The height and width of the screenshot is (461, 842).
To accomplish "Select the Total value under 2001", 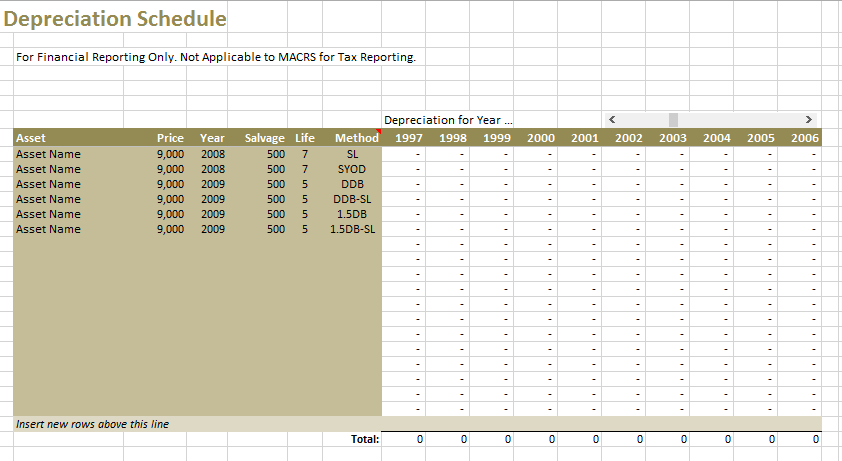I will pos(595,439).
